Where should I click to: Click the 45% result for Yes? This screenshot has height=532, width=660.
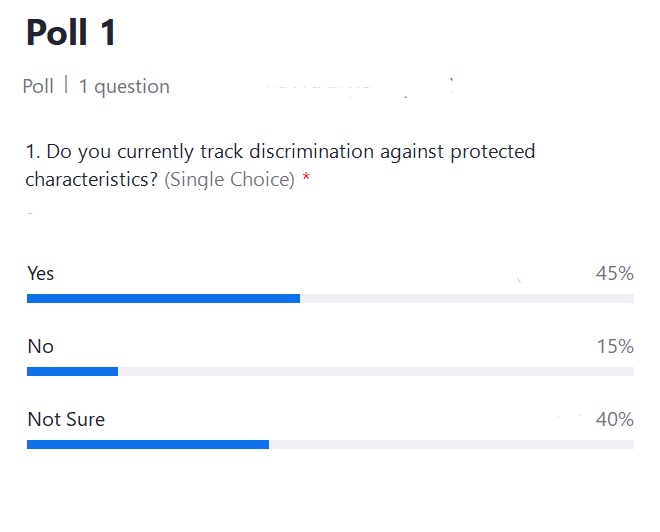615,273
